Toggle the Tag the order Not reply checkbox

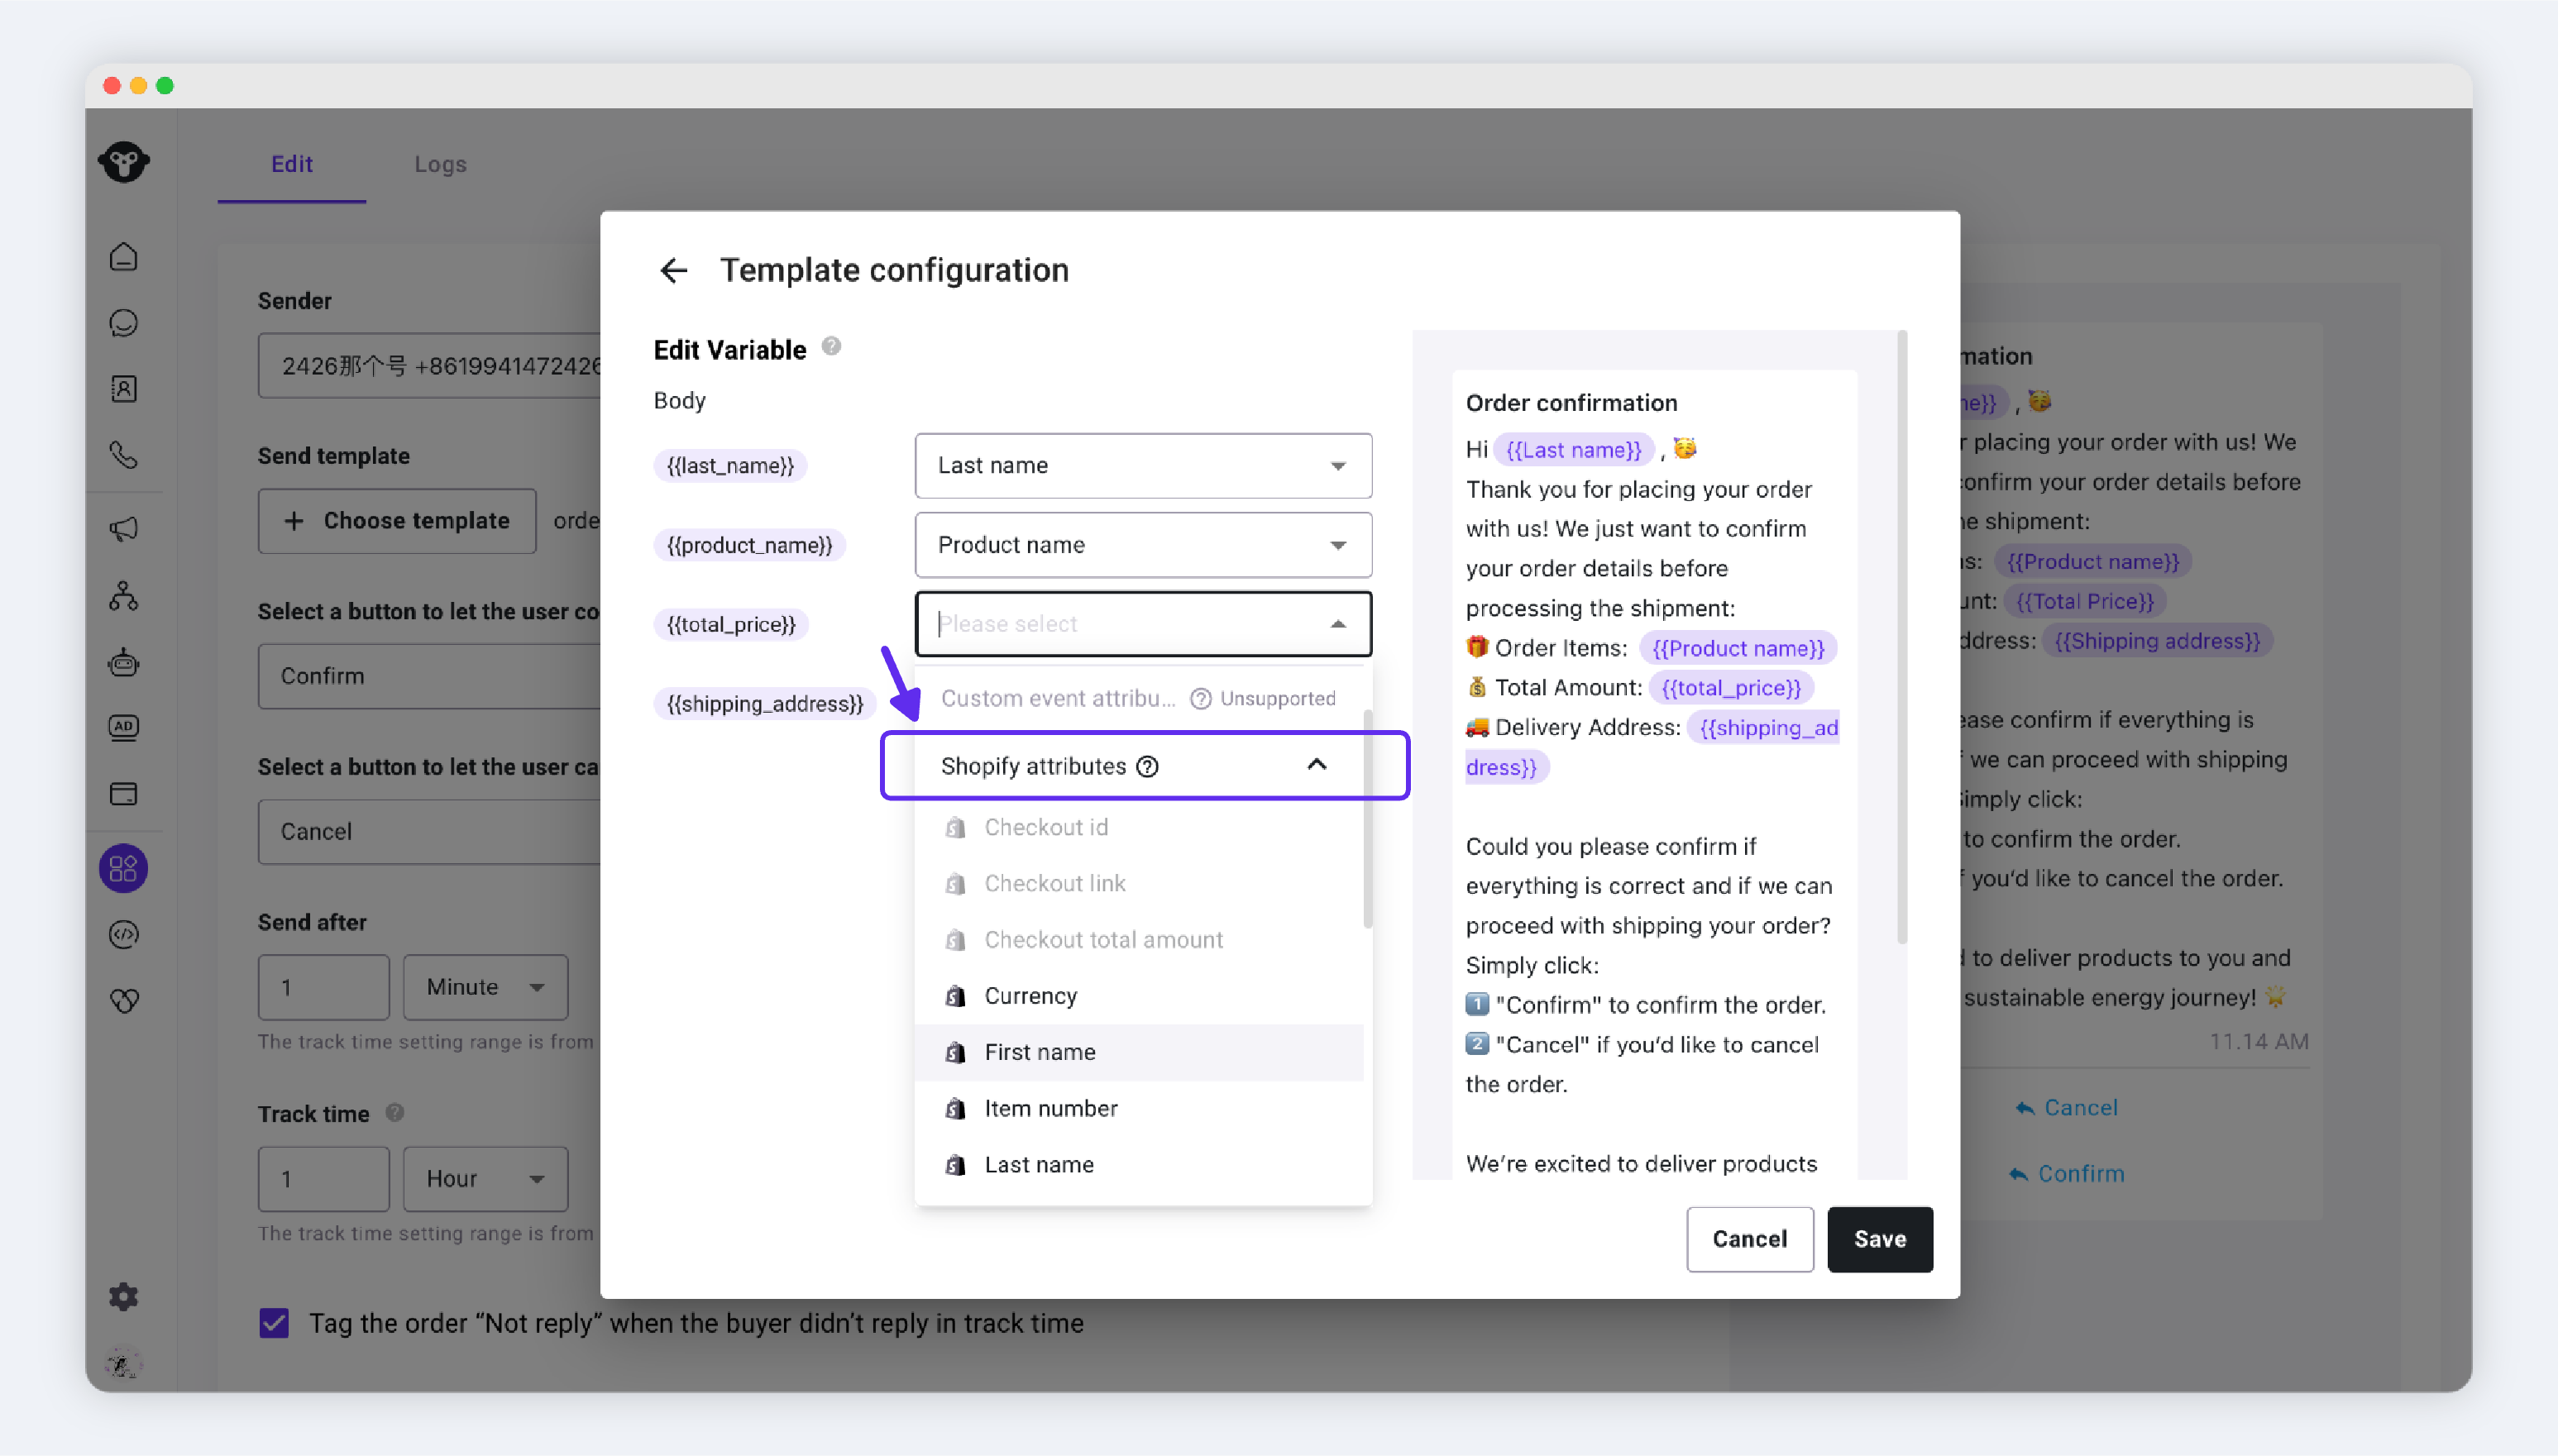pos(274,1323)
